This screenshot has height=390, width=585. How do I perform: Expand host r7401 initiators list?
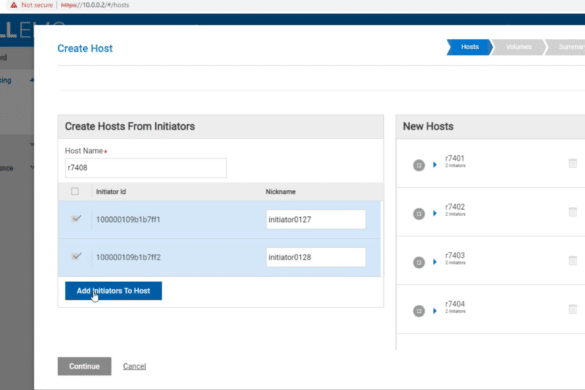click(x=435, y=165)
